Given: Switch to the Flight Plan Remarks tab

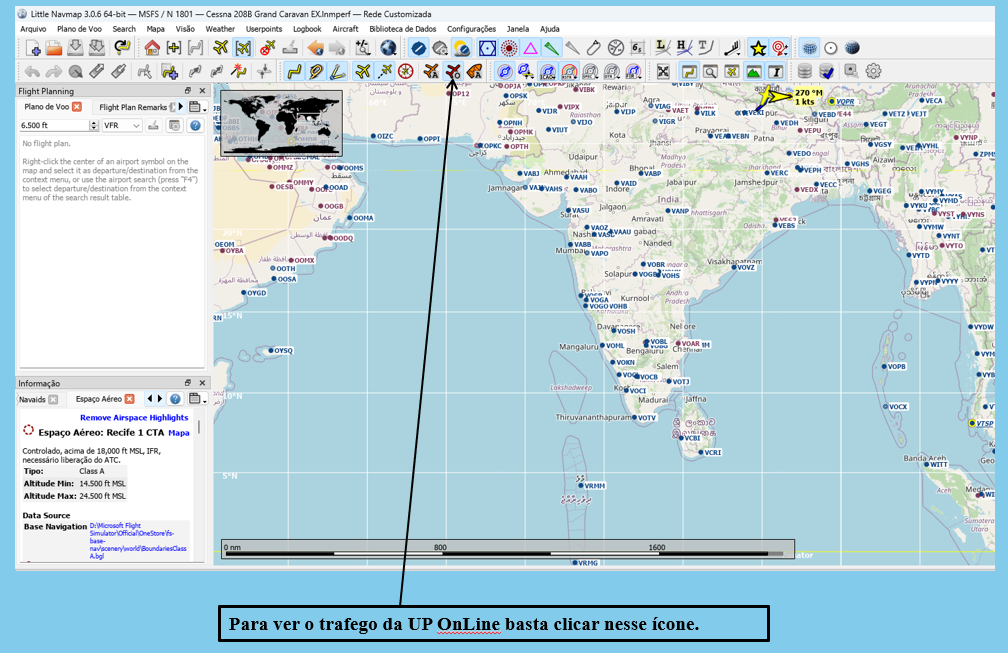Looking at the screenshot, I should tap(133, 107).
